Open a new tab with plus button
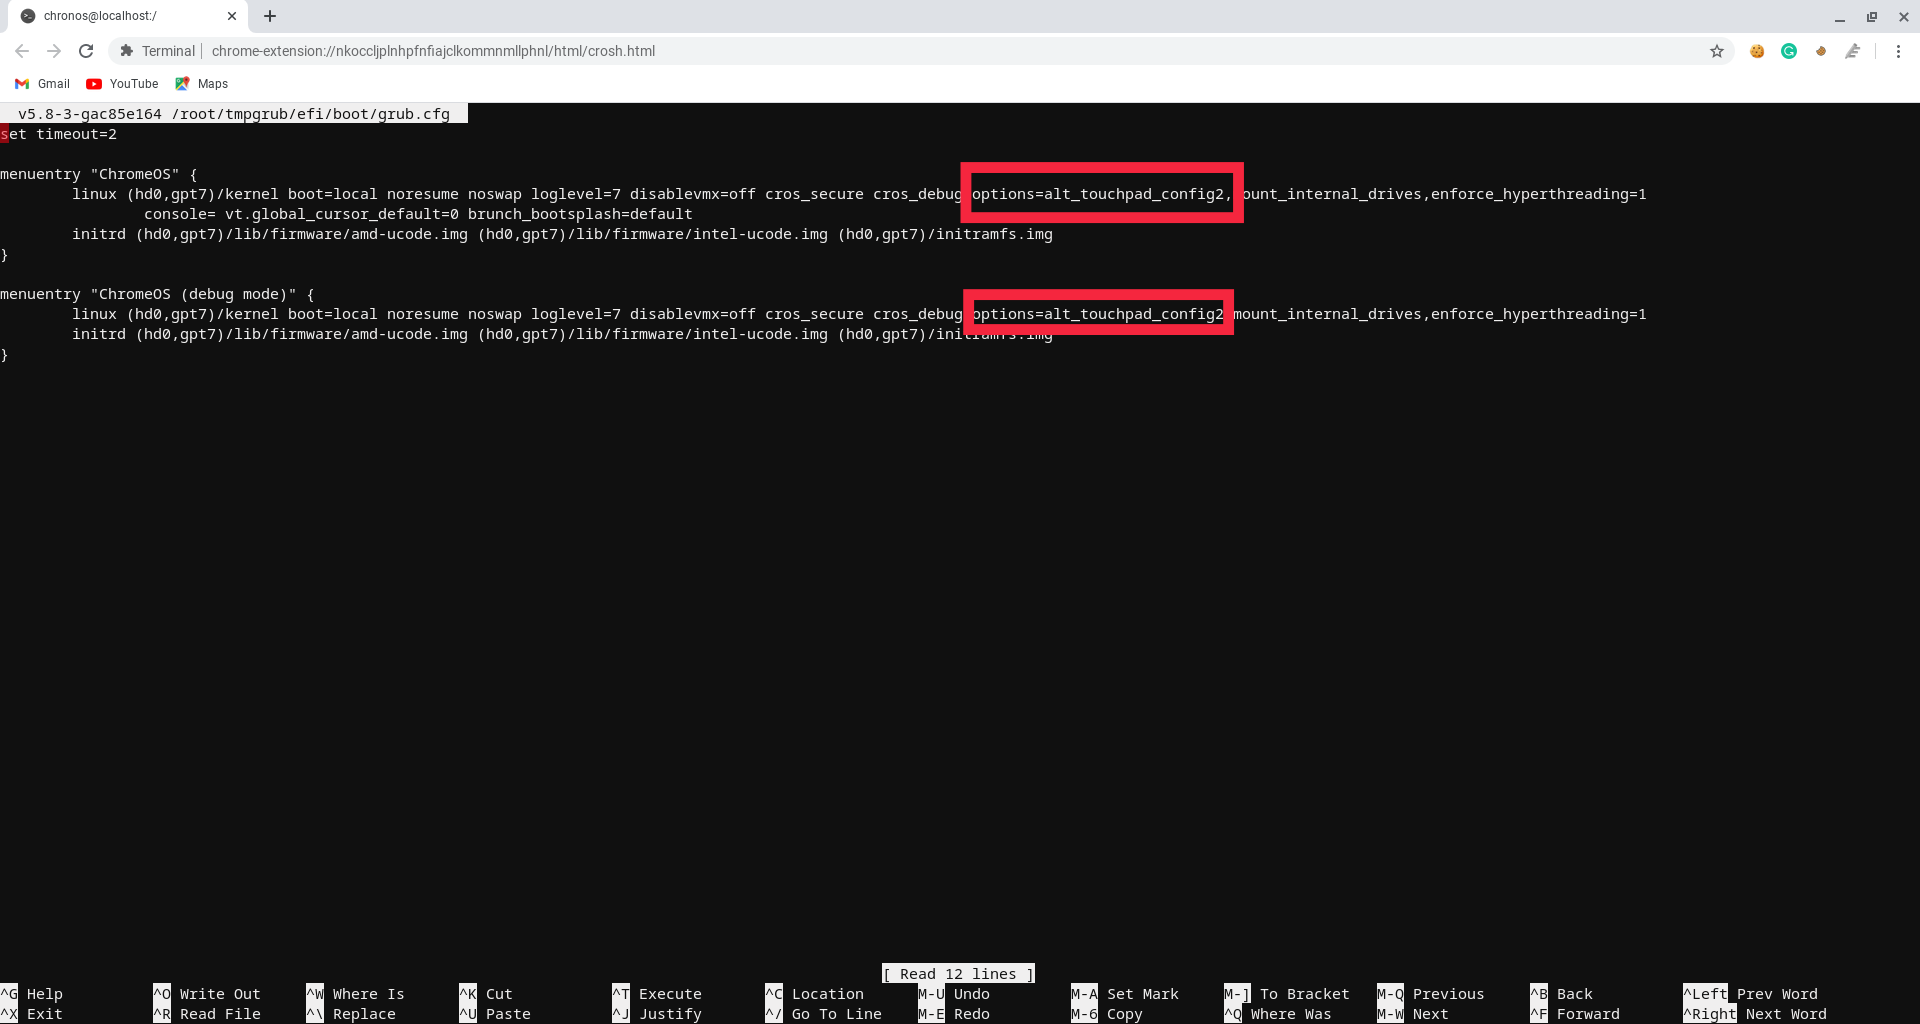This screenshot has height=1024, width=1920. click(270, 16)
